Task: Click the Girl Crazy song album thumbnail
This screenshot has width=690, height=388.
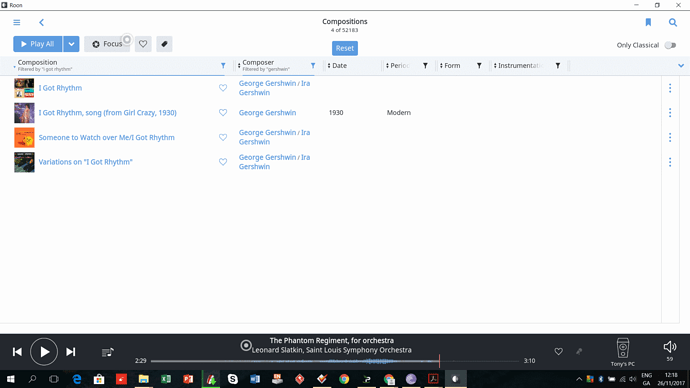Action: [x=24, y=113]
